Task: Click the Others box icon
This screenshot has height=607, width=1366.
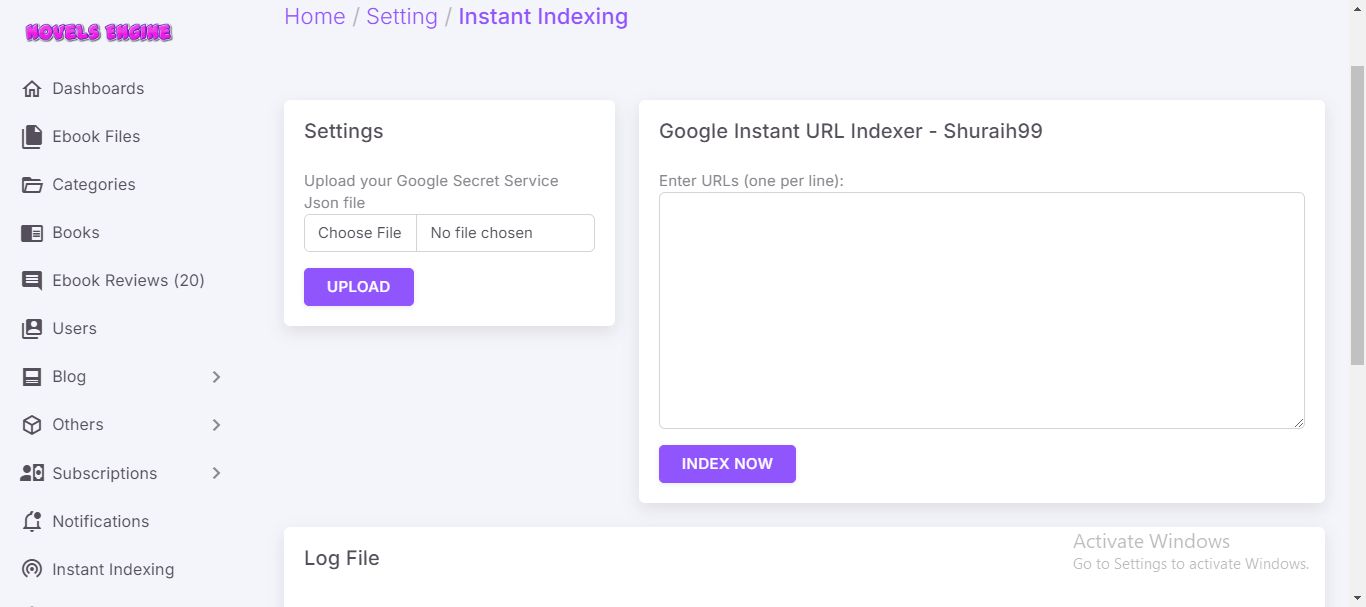Action: coord(32,425)
